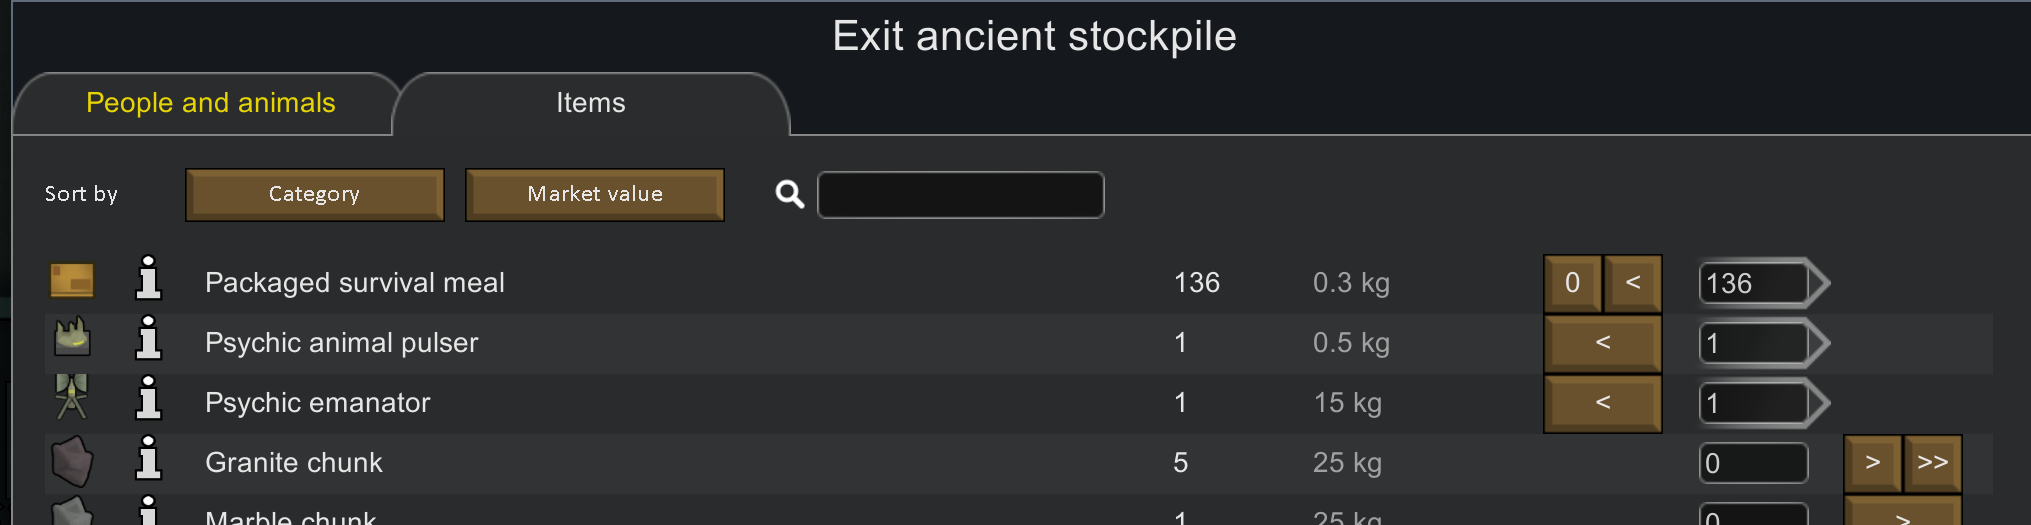
Task: Focus the item search text field
Action: click(961, 194)
